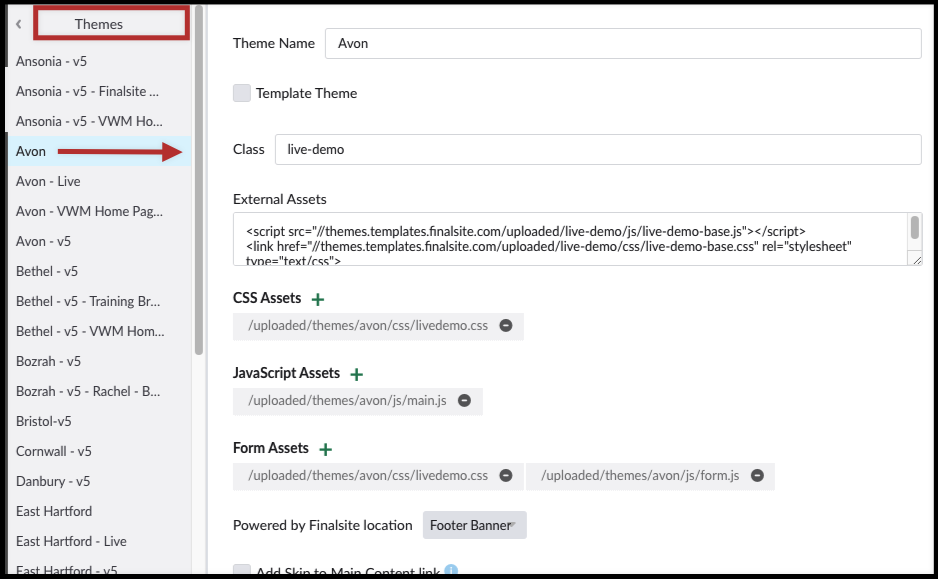Click livedemo.css path text under CSS Assets
This screenshot has width=938, height=579.
click(x=368, y=325)
